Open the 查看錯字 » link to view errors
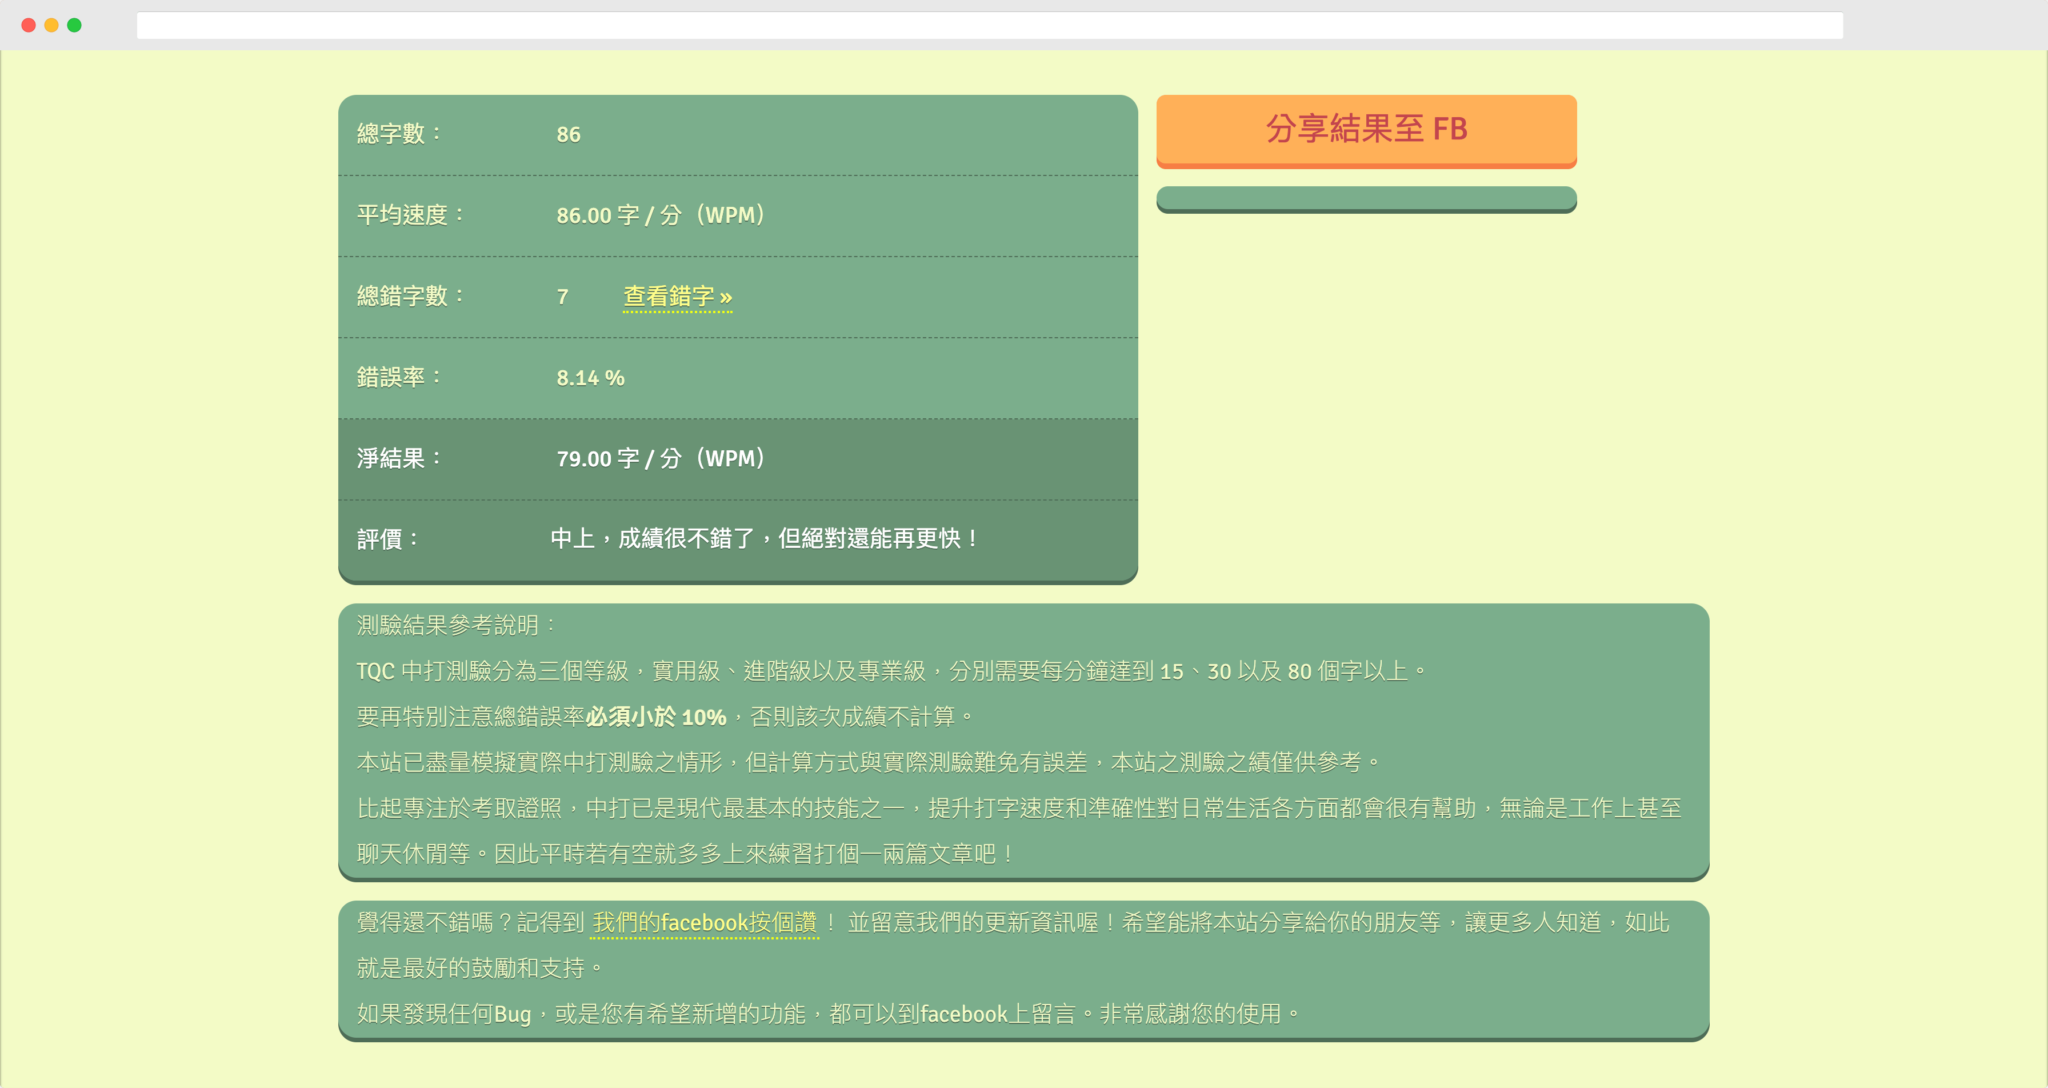2048x1088 pixels. tap(677, 297)
